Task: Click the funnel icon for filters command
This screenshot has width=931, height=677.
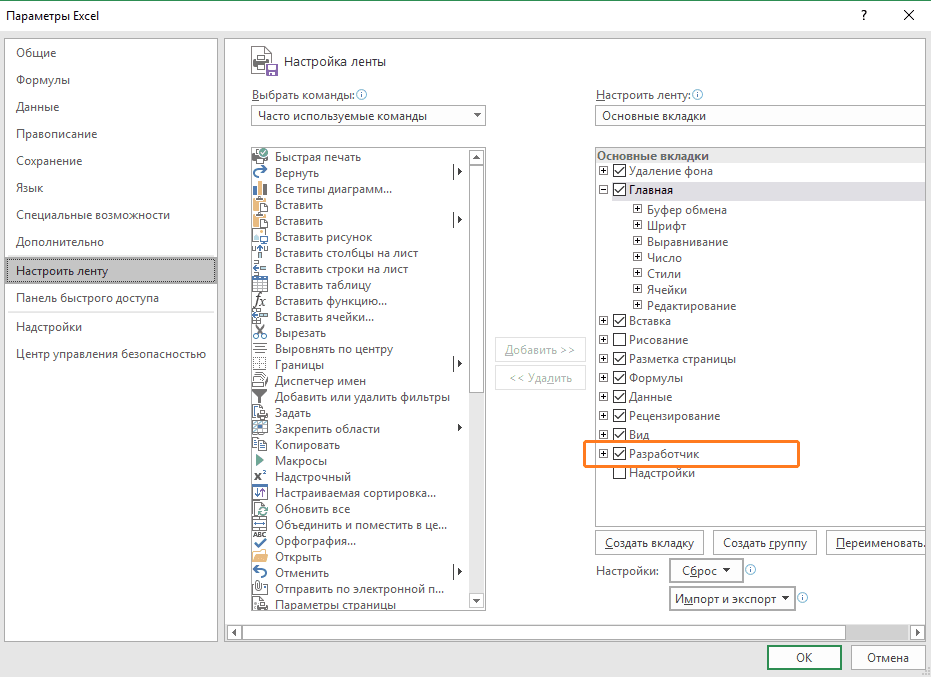Action: (260, 397)
